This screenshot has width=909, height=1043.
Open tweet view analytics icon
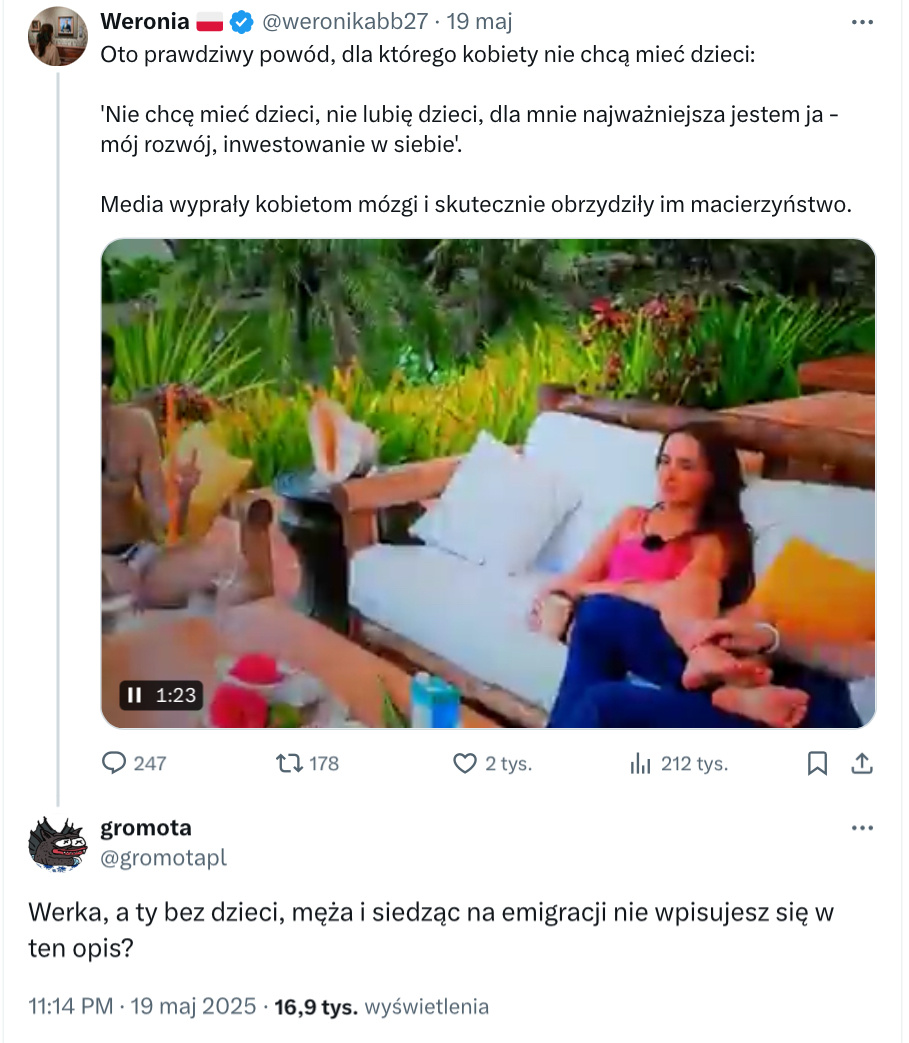(640, 763)
